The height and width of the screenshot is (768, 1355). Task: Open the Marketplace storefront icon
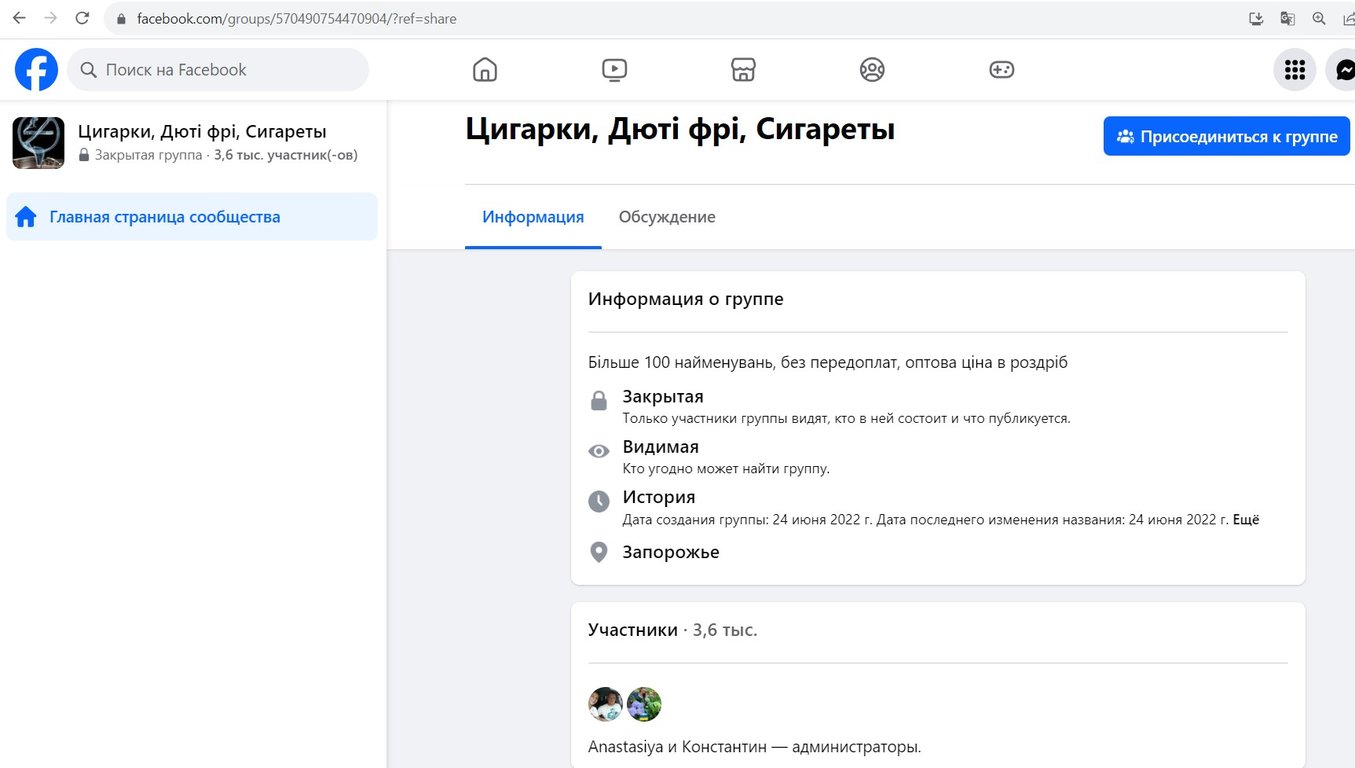tap(743, 70)
